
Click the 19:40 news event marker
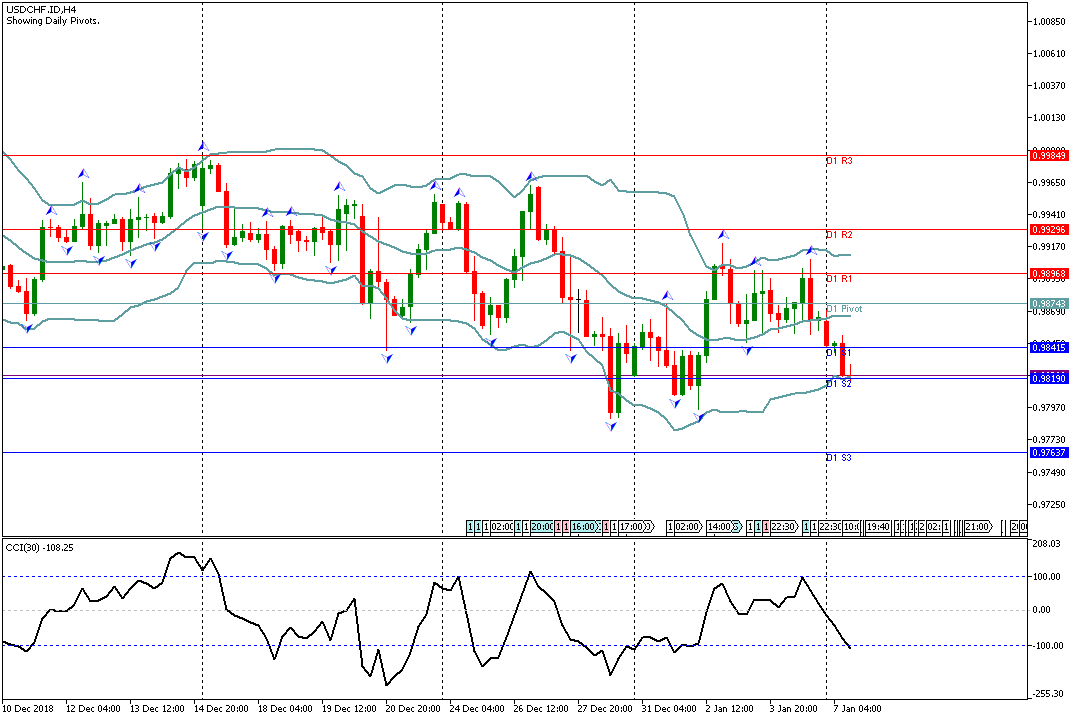878,527
